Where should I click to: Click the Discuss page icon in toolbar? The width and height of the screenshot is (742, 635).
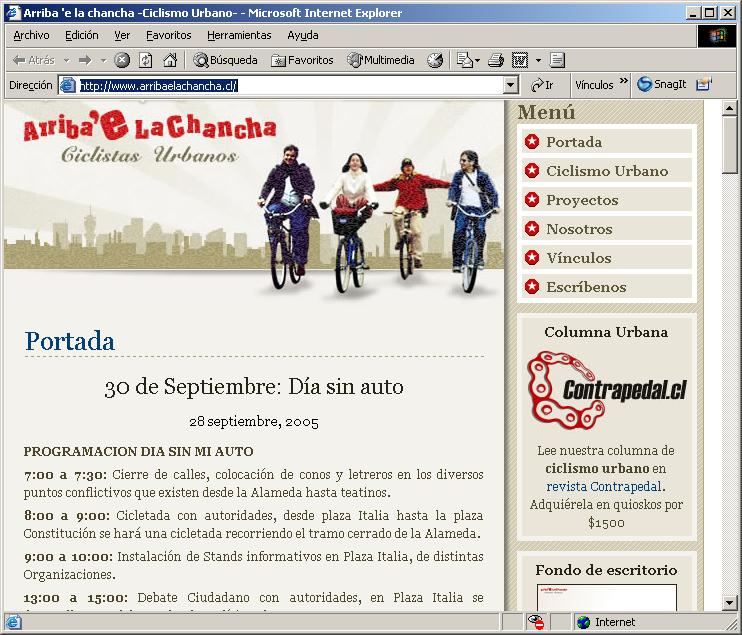point(557,60)
